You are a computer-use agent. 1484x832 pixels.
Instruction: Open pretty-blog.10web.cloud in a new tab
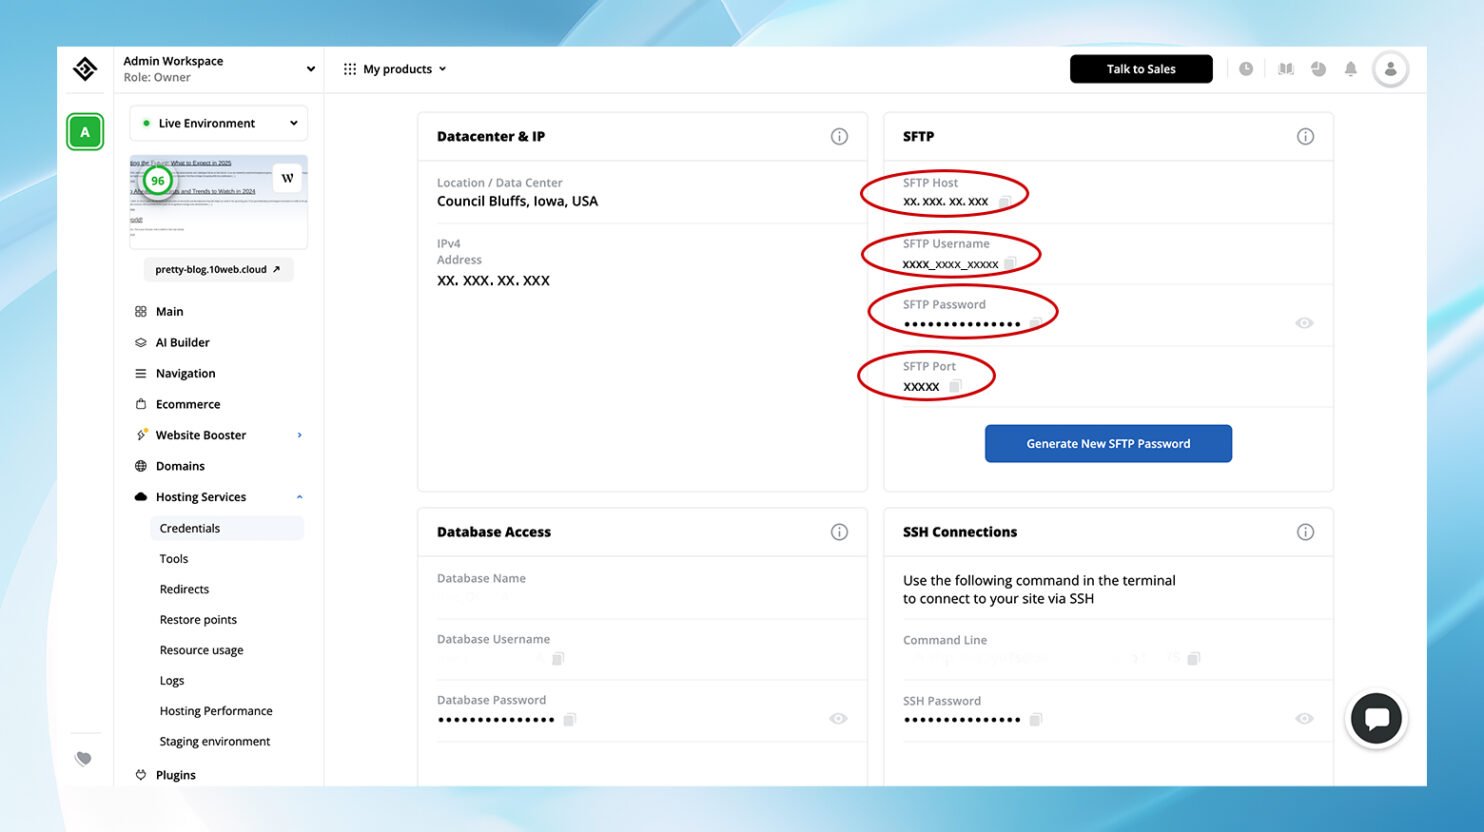(217, 269)
